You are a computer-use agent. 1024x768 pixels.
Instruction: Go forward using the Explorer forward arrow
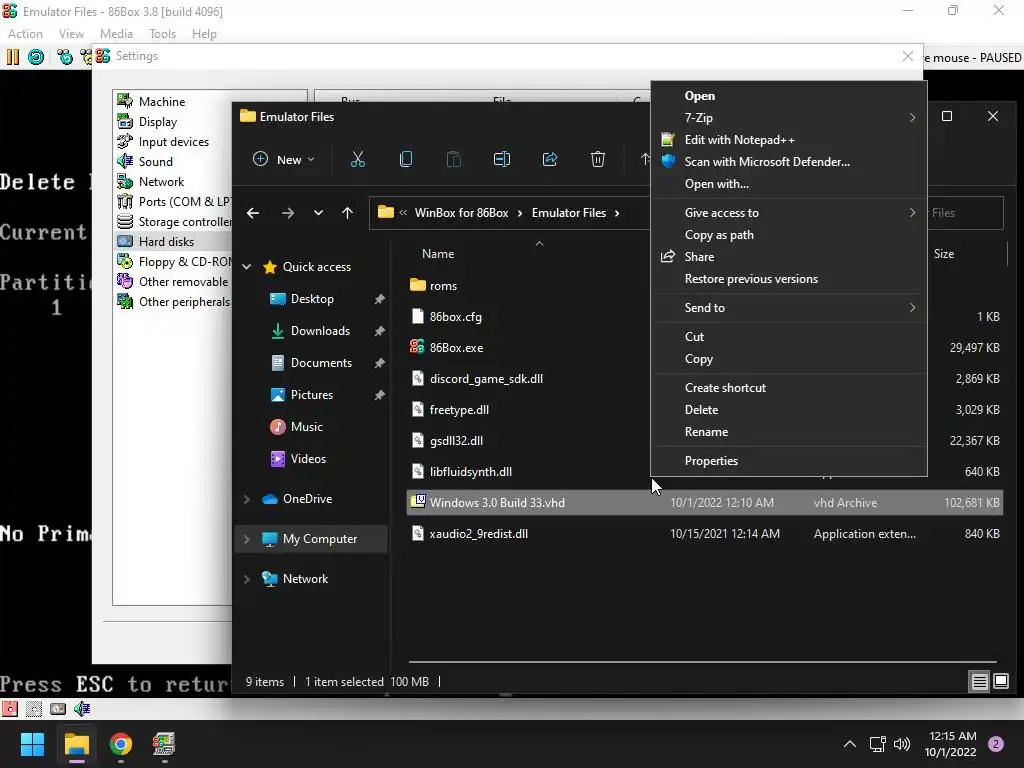287,213
